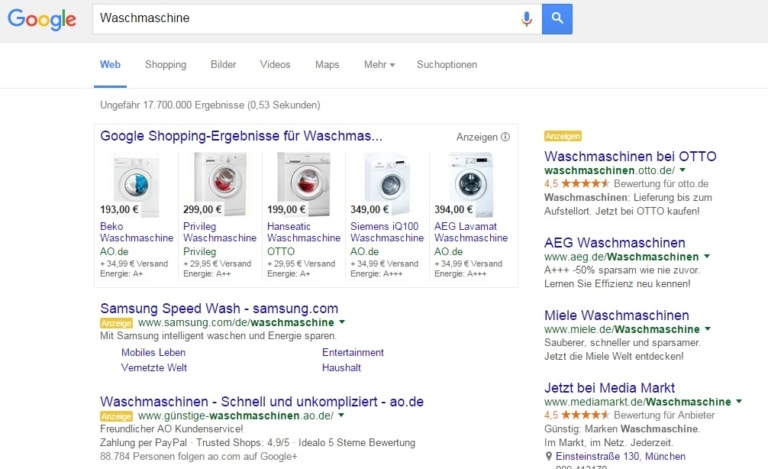The width and height of the screenshot is (768, 469).
Task: Open Jetzt bei Media Markt ad
Action: tap(609, 388)
